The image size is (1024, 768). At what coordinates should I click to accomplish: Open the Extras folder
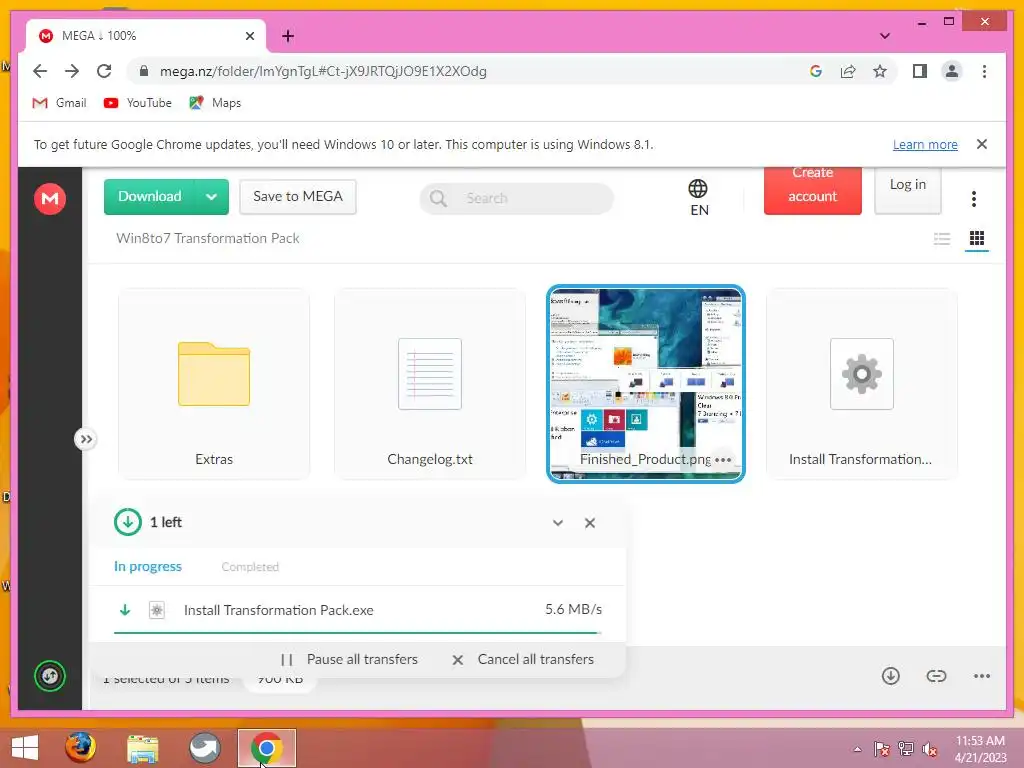tap(214, 384)
